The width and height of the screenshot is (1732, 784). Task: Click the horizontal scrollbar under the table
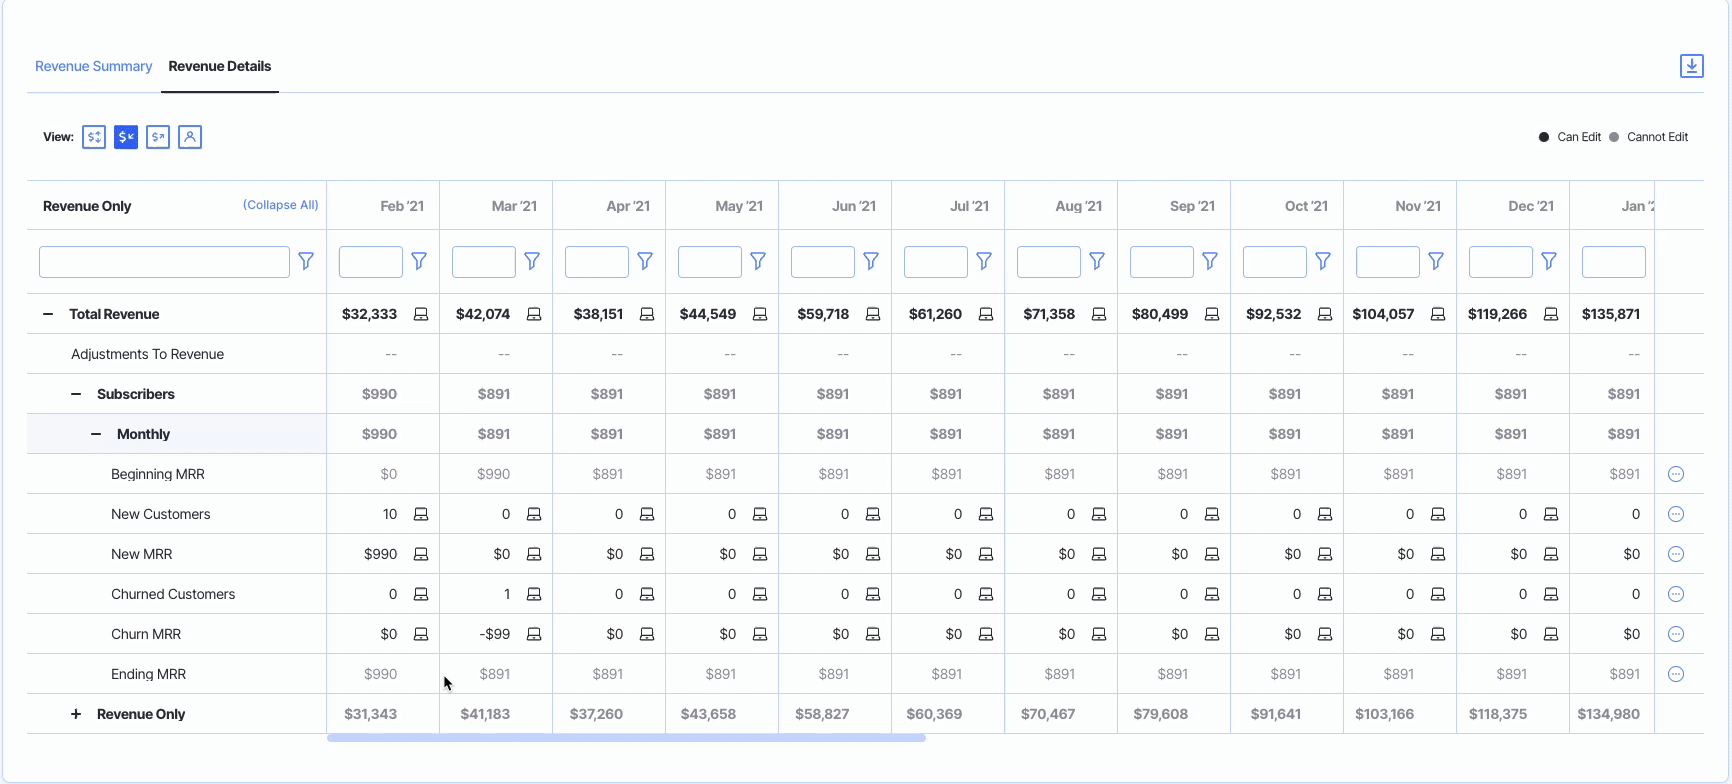(626, 738)
